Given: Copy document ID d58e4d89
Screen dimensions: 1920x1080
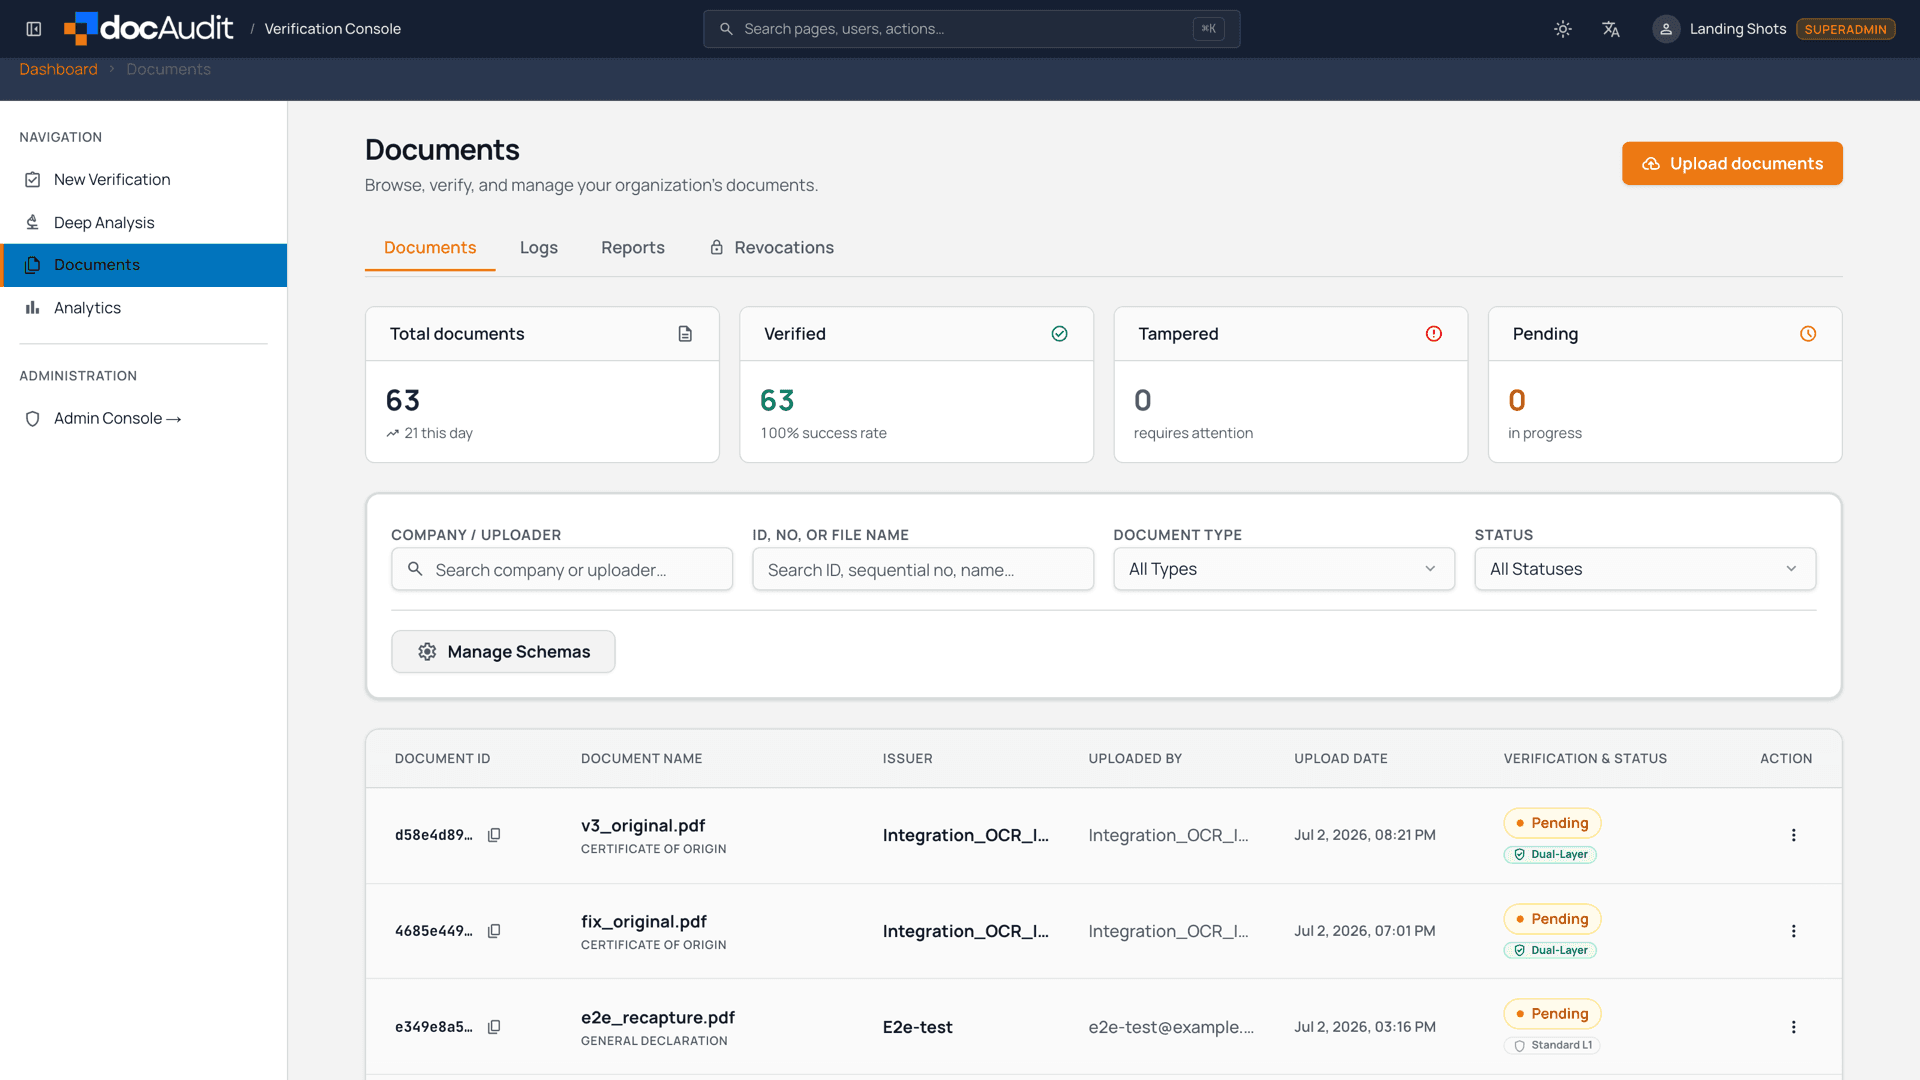Looking at the screenshot, I should coord(494,835).
